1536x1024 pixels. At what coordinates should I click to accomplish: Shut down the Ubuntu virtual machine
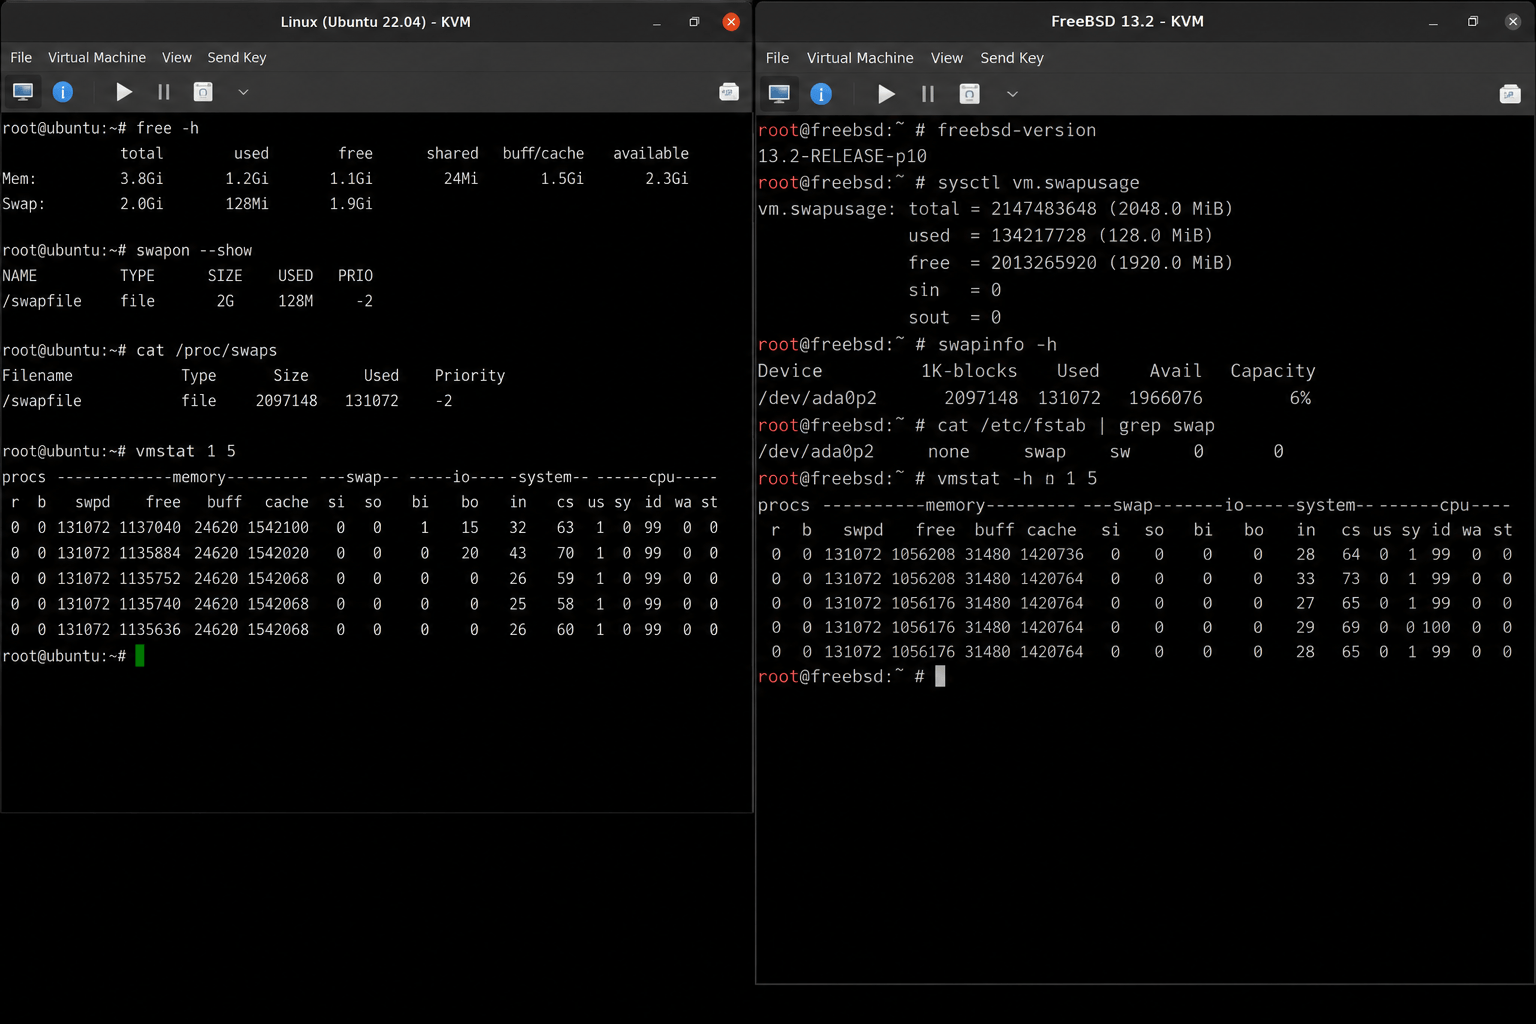pyautogui.click(x=203, y=92)
